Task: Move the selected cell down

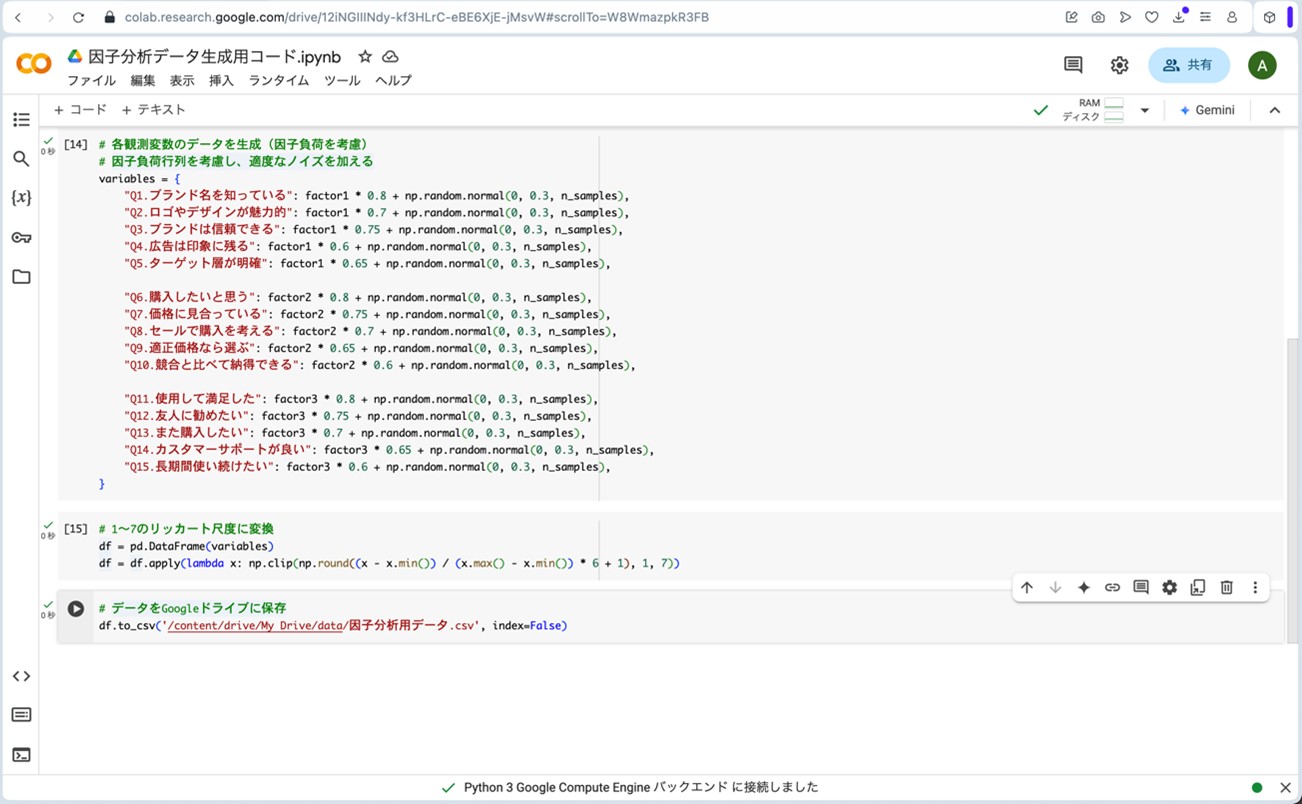Action: (x=1055, y=588)
